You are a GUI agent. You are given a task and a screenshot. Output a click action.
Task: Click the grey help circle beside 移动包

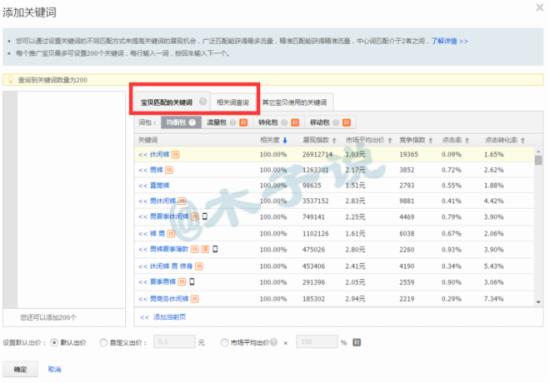336,122
